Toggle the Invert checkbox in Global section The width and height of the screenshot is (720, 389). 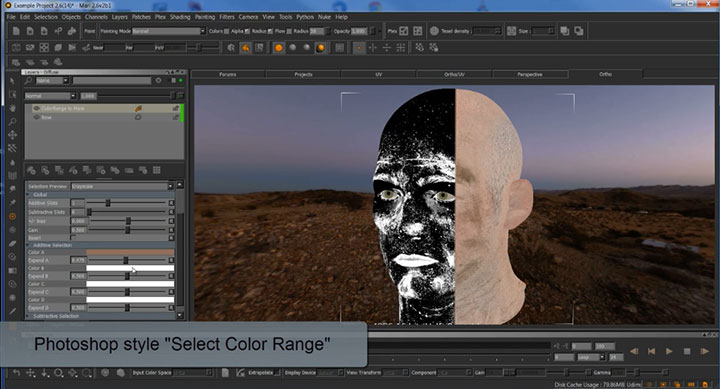[73, 237]
